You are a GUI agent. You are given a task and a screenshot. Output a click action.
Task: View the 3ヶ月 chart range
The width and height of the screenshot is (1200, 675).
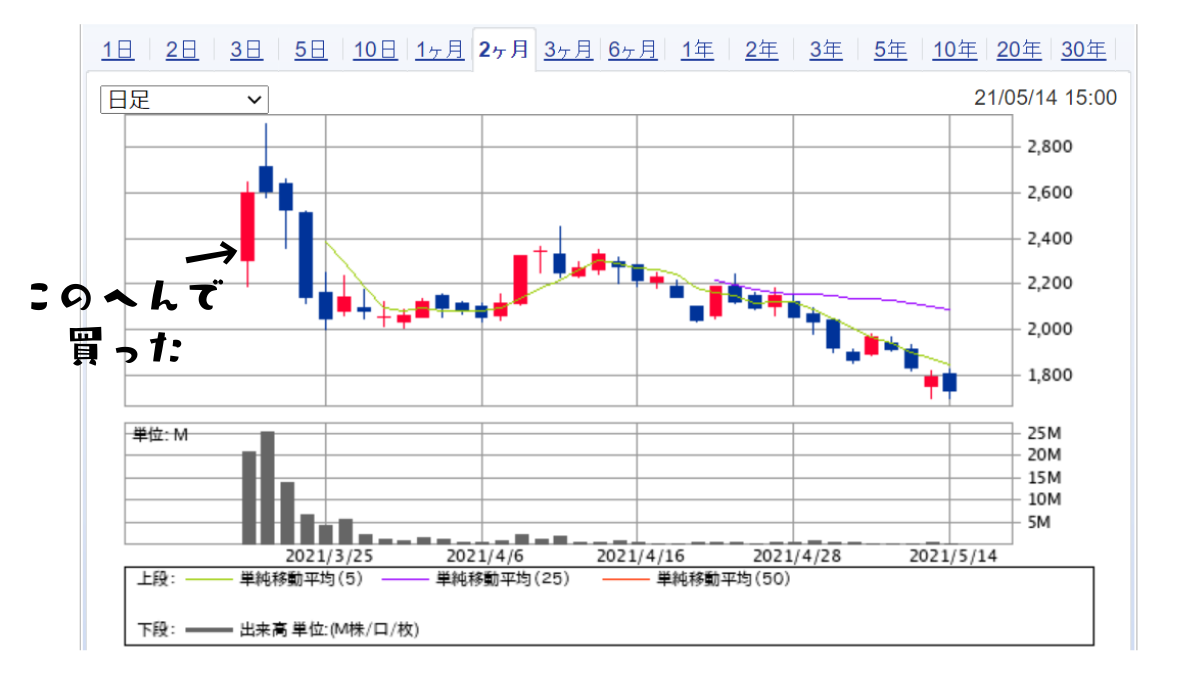click(568, 49)
